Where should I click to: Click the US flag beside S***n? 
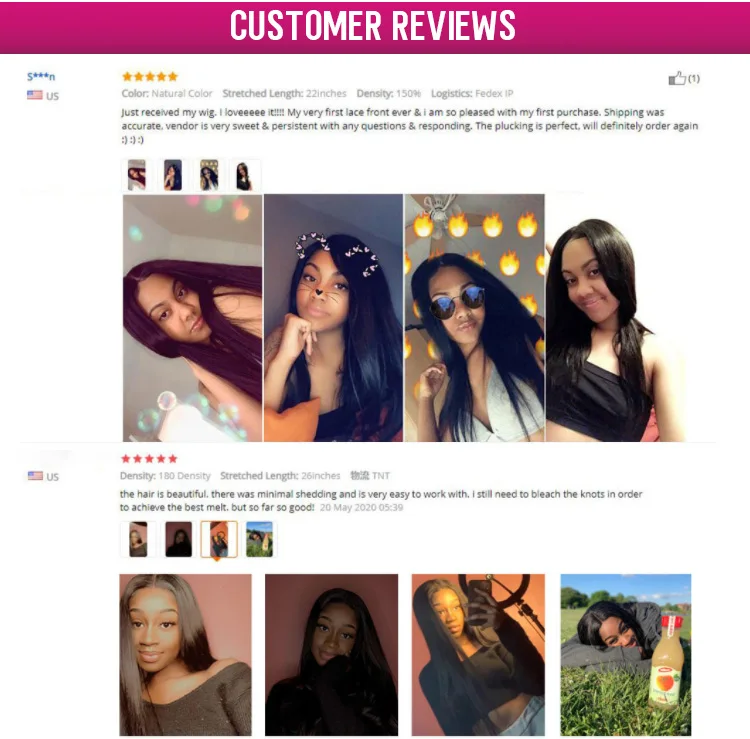34,95
